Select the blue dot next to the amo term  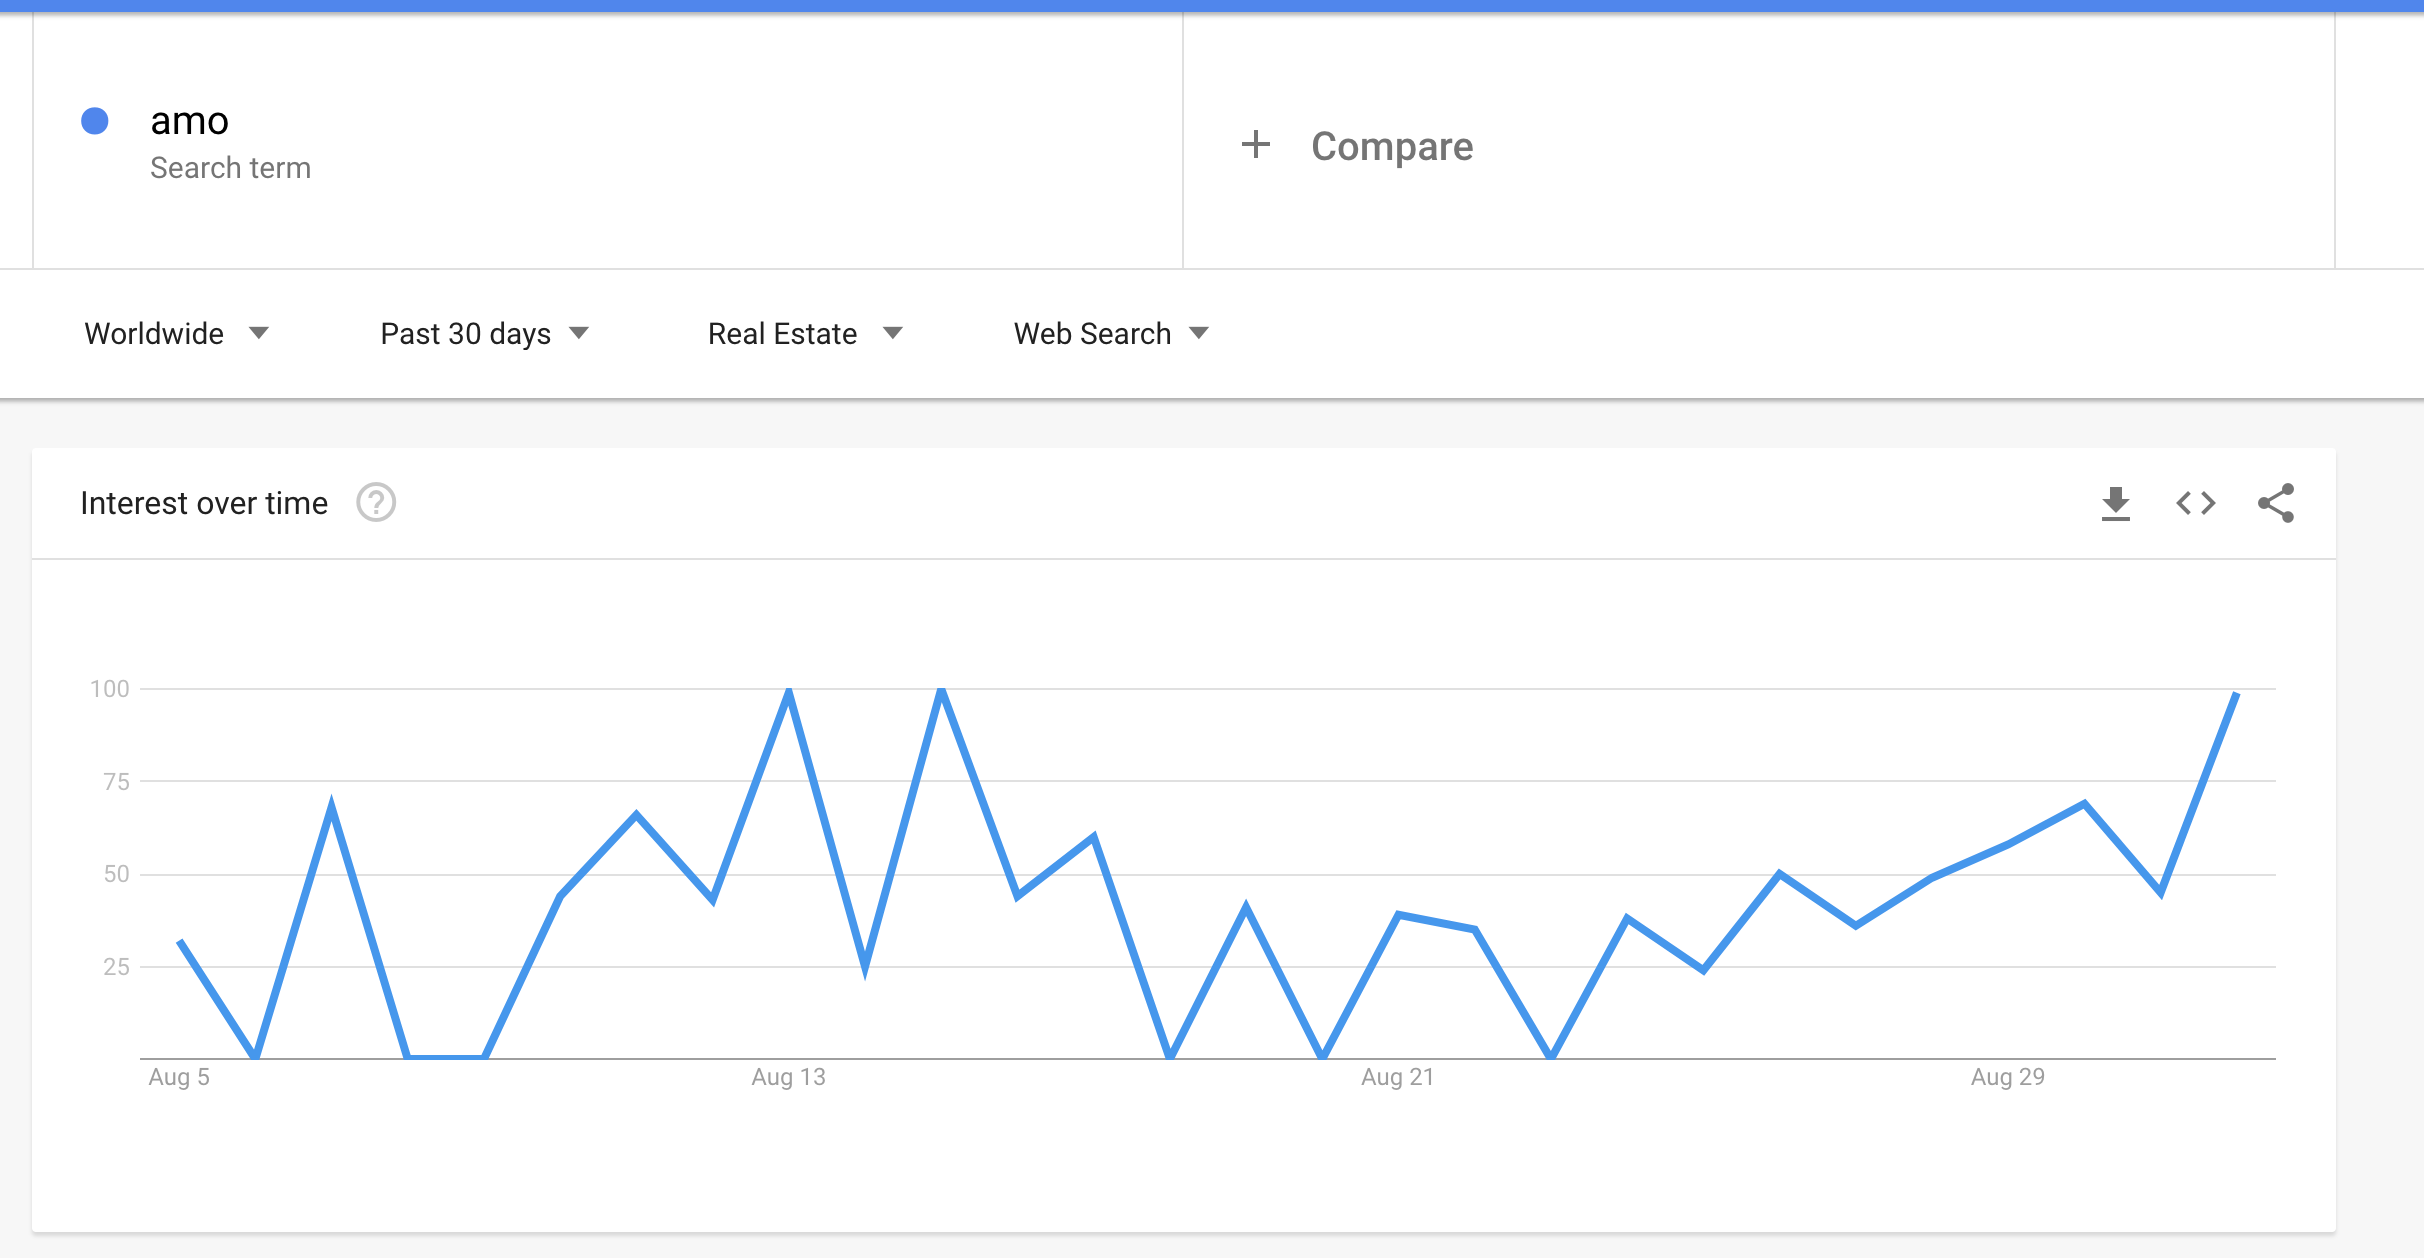point(95,120)
